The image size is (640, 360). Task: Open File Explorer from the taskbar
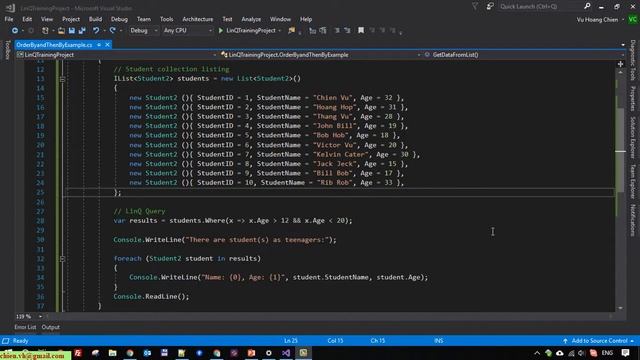pos(112,353)
